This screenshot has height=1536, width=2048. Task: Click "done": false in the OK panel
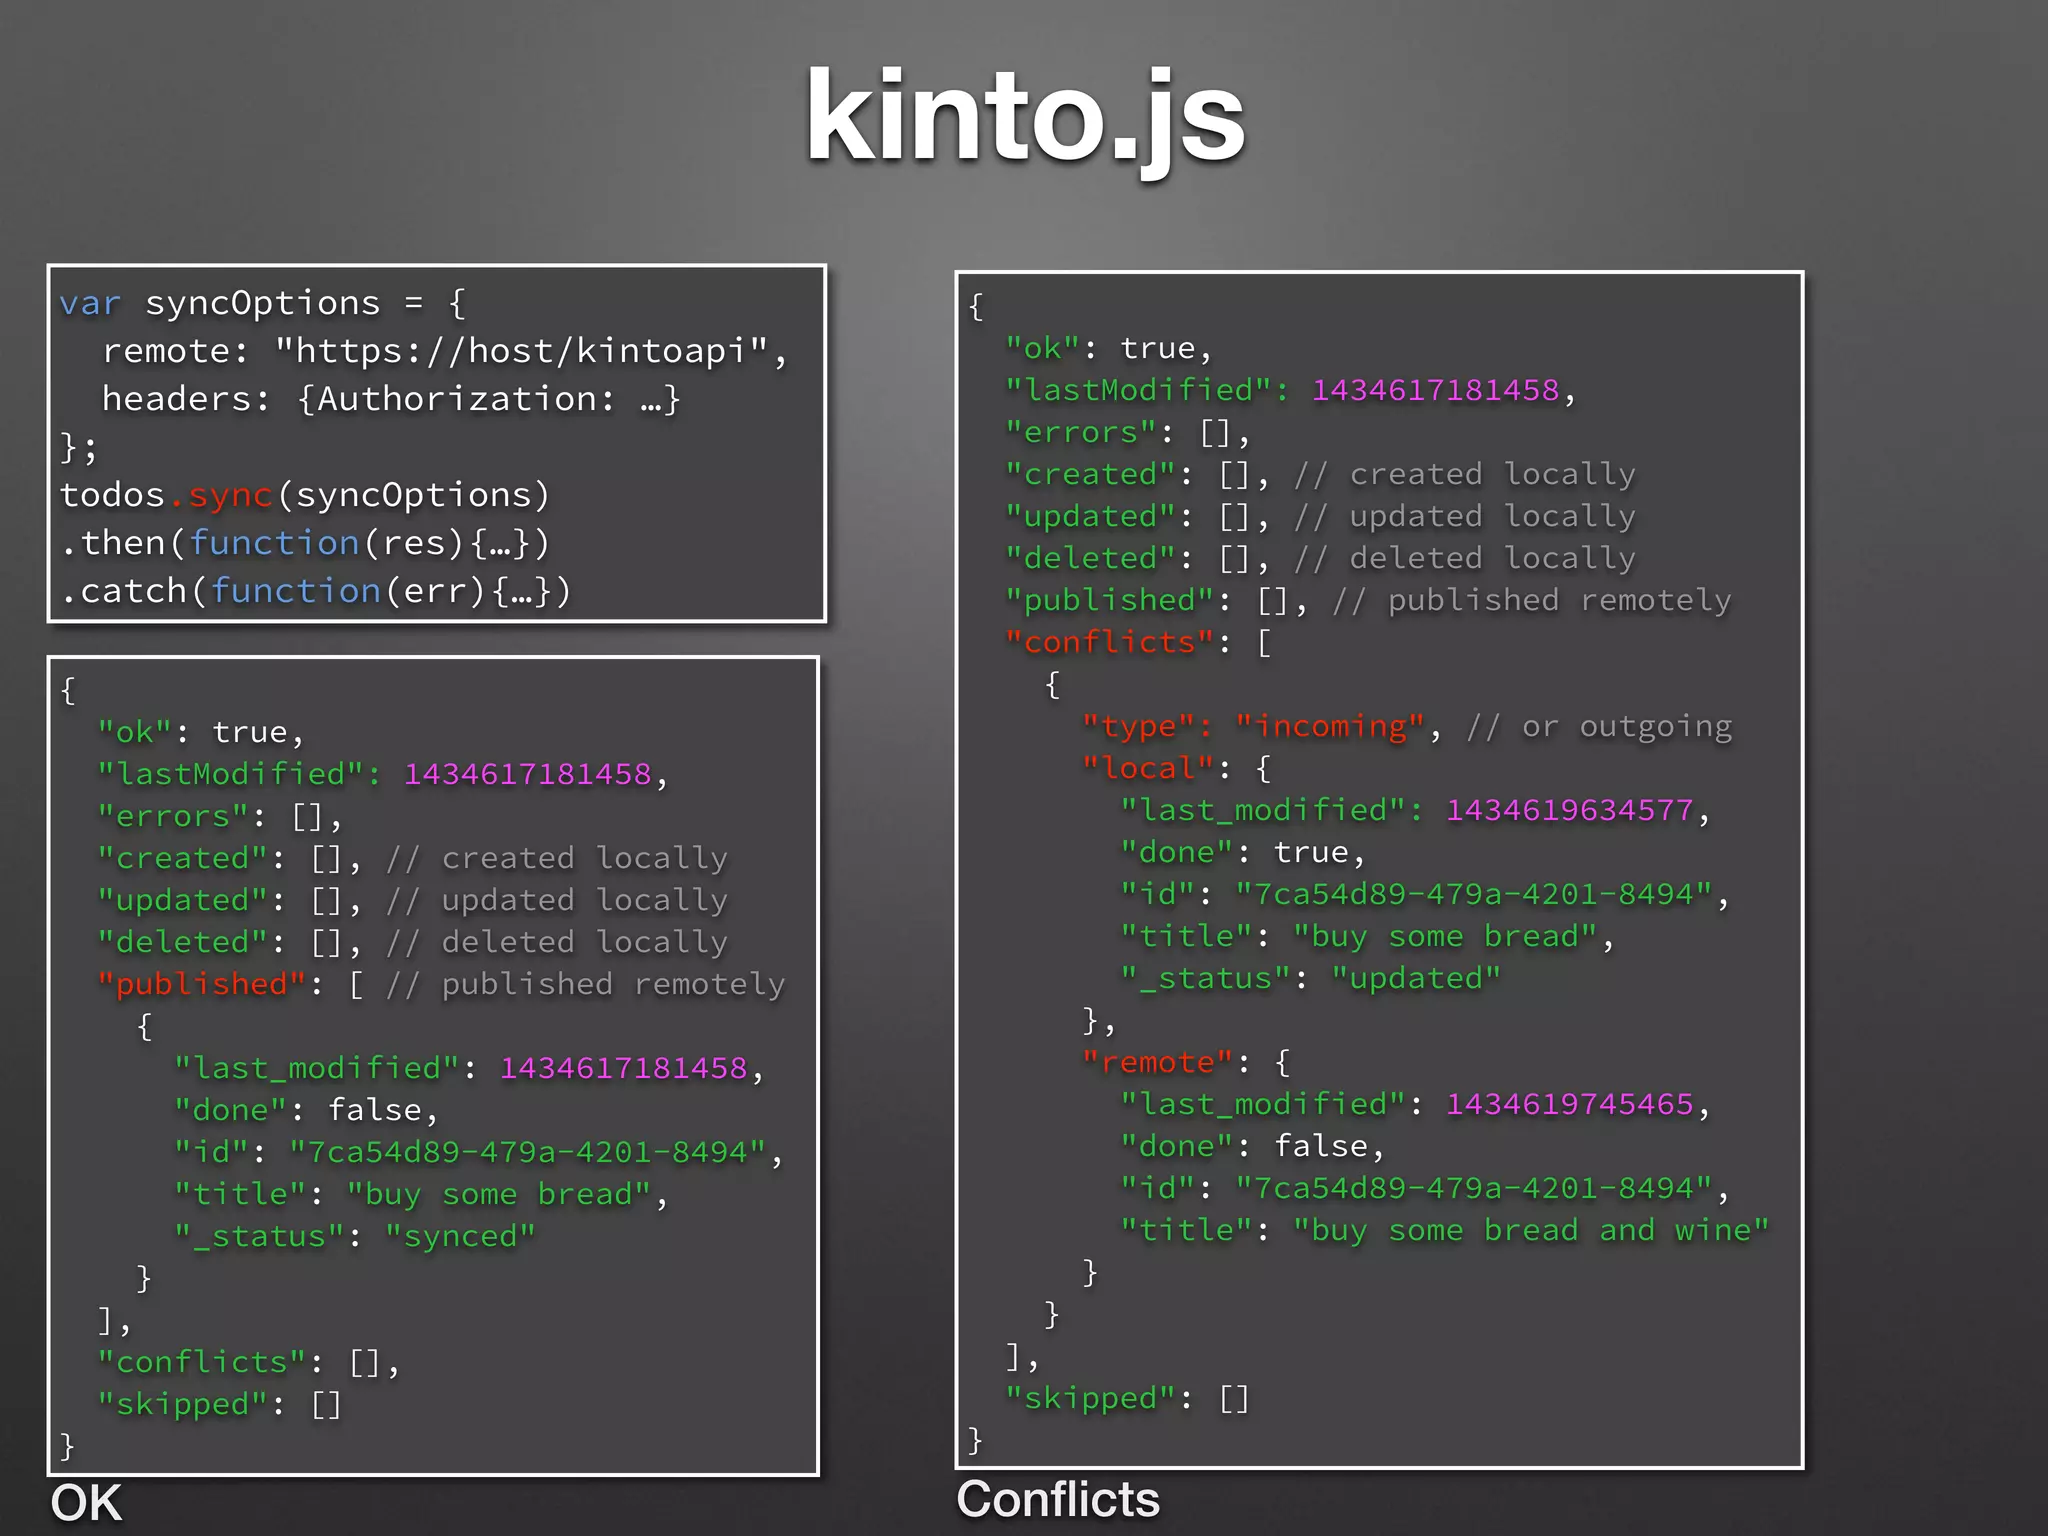pyautogui.click(x=306, y=1110)
